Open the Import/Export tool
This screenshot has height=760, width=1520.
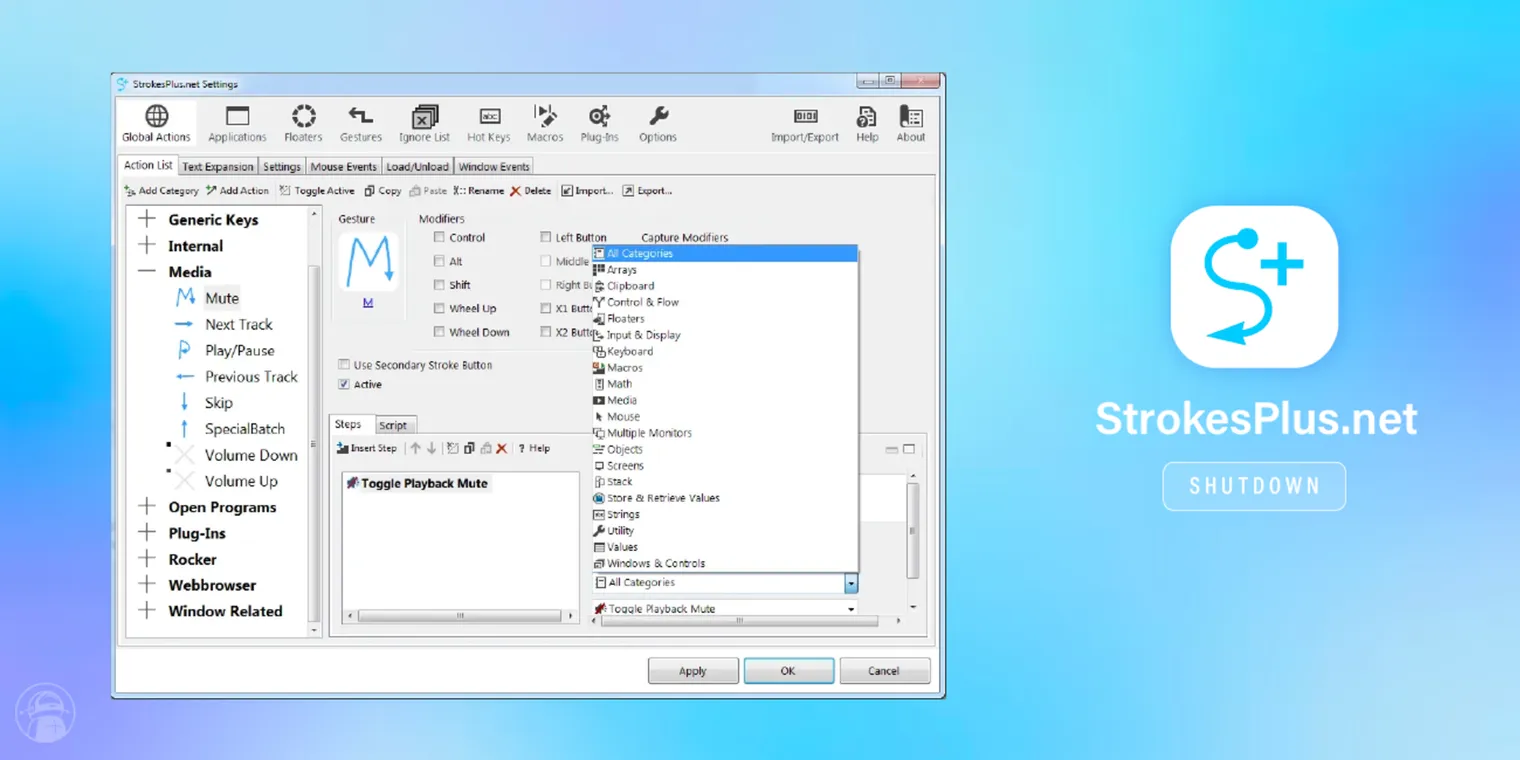804,122
